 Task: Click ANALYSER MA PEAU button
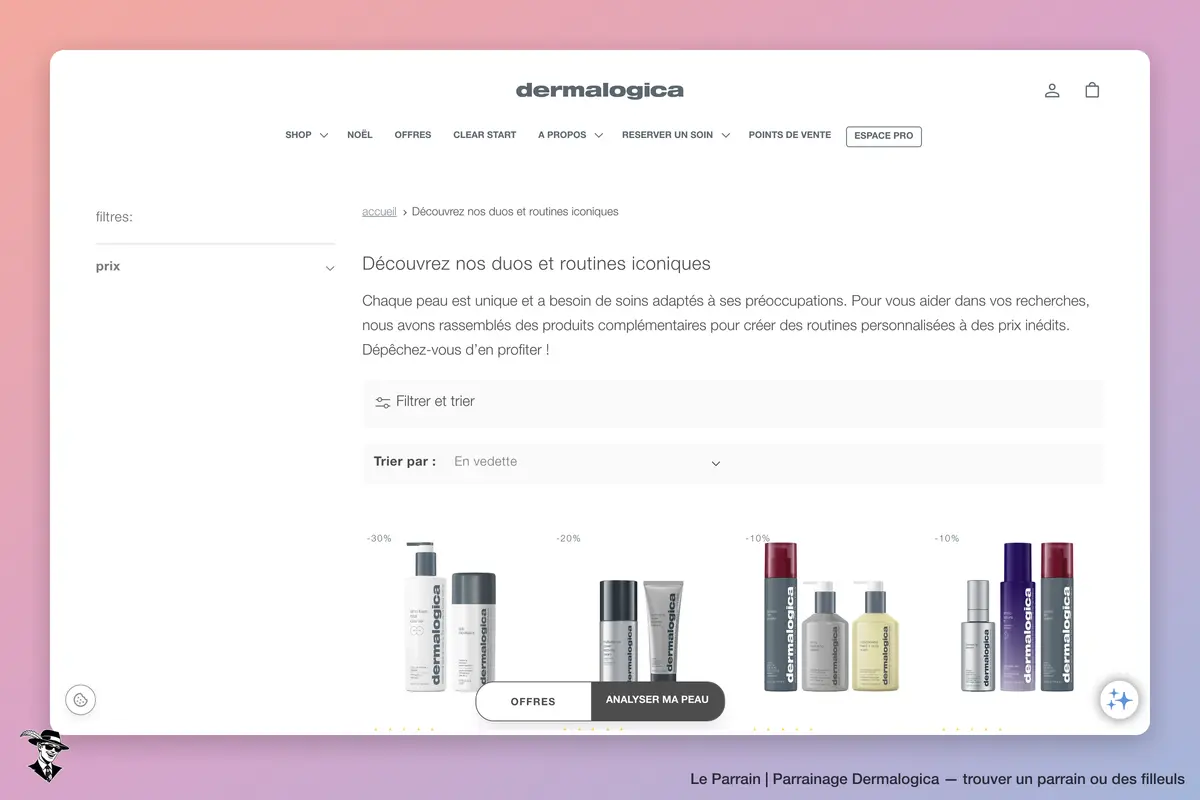pos(657,700)
